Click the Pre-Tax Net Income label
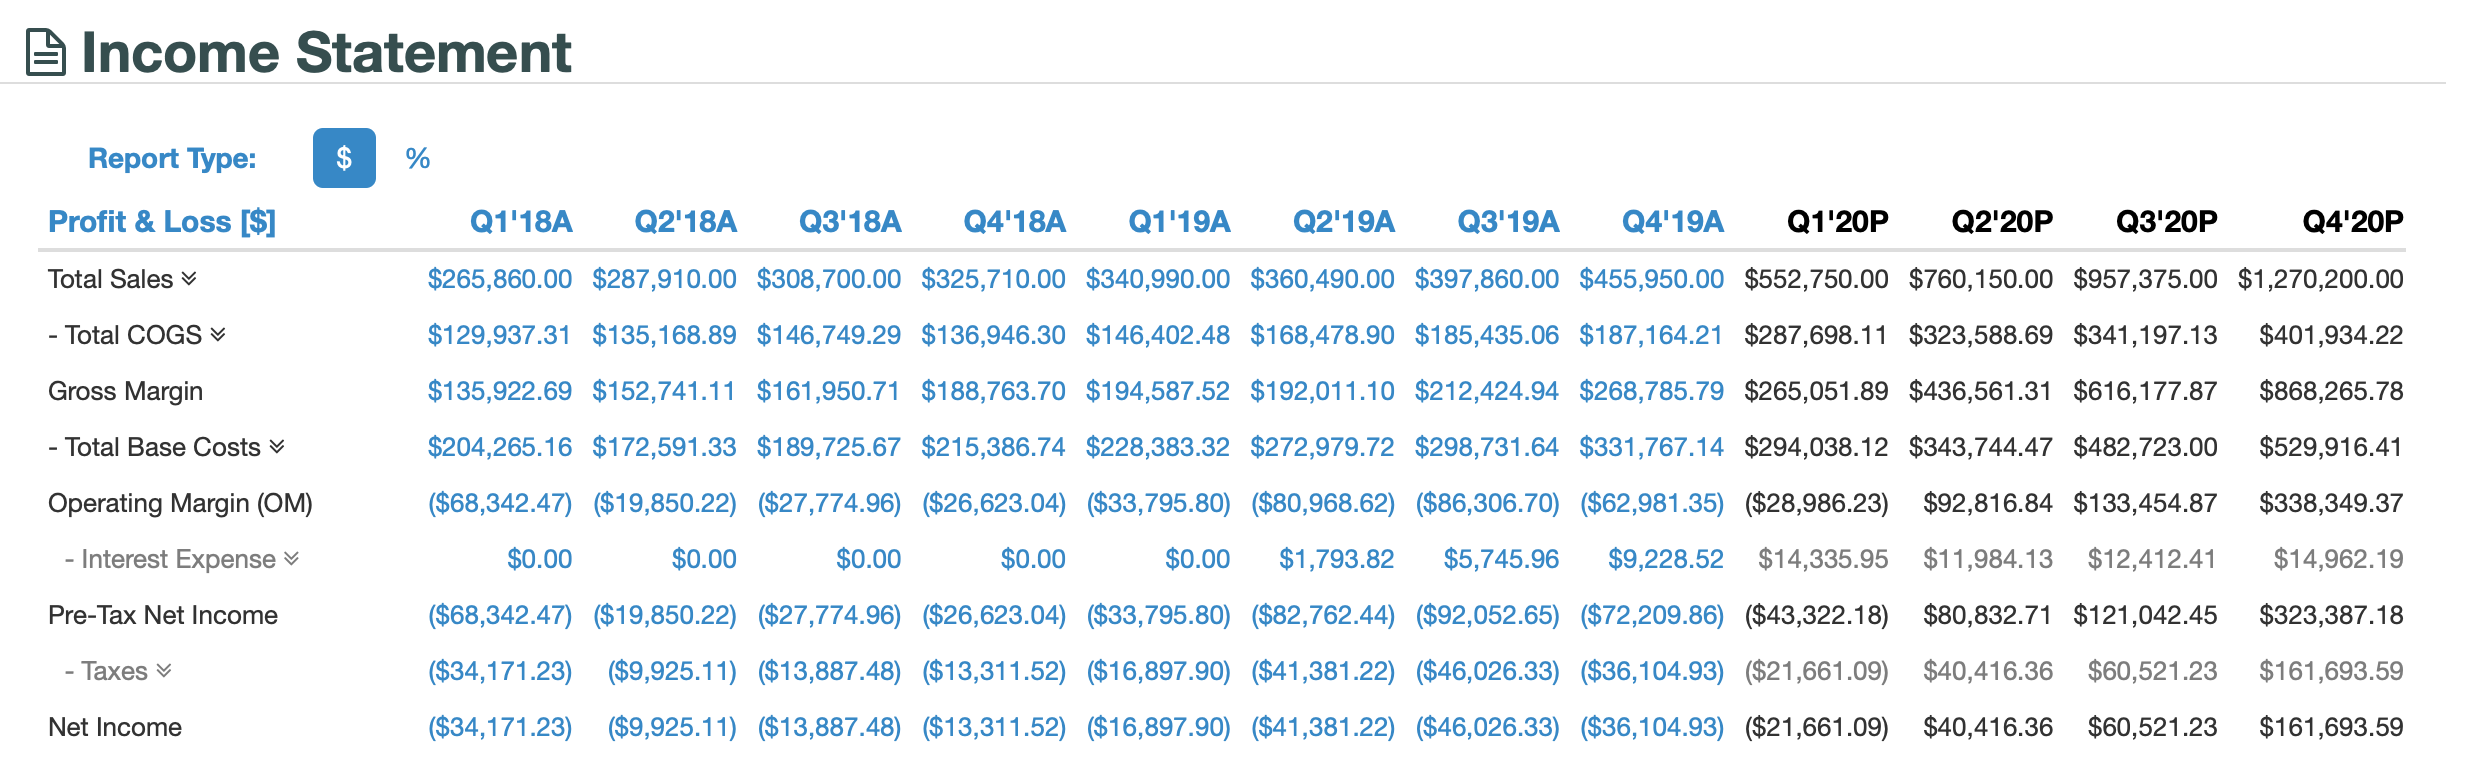 [163, 615]
